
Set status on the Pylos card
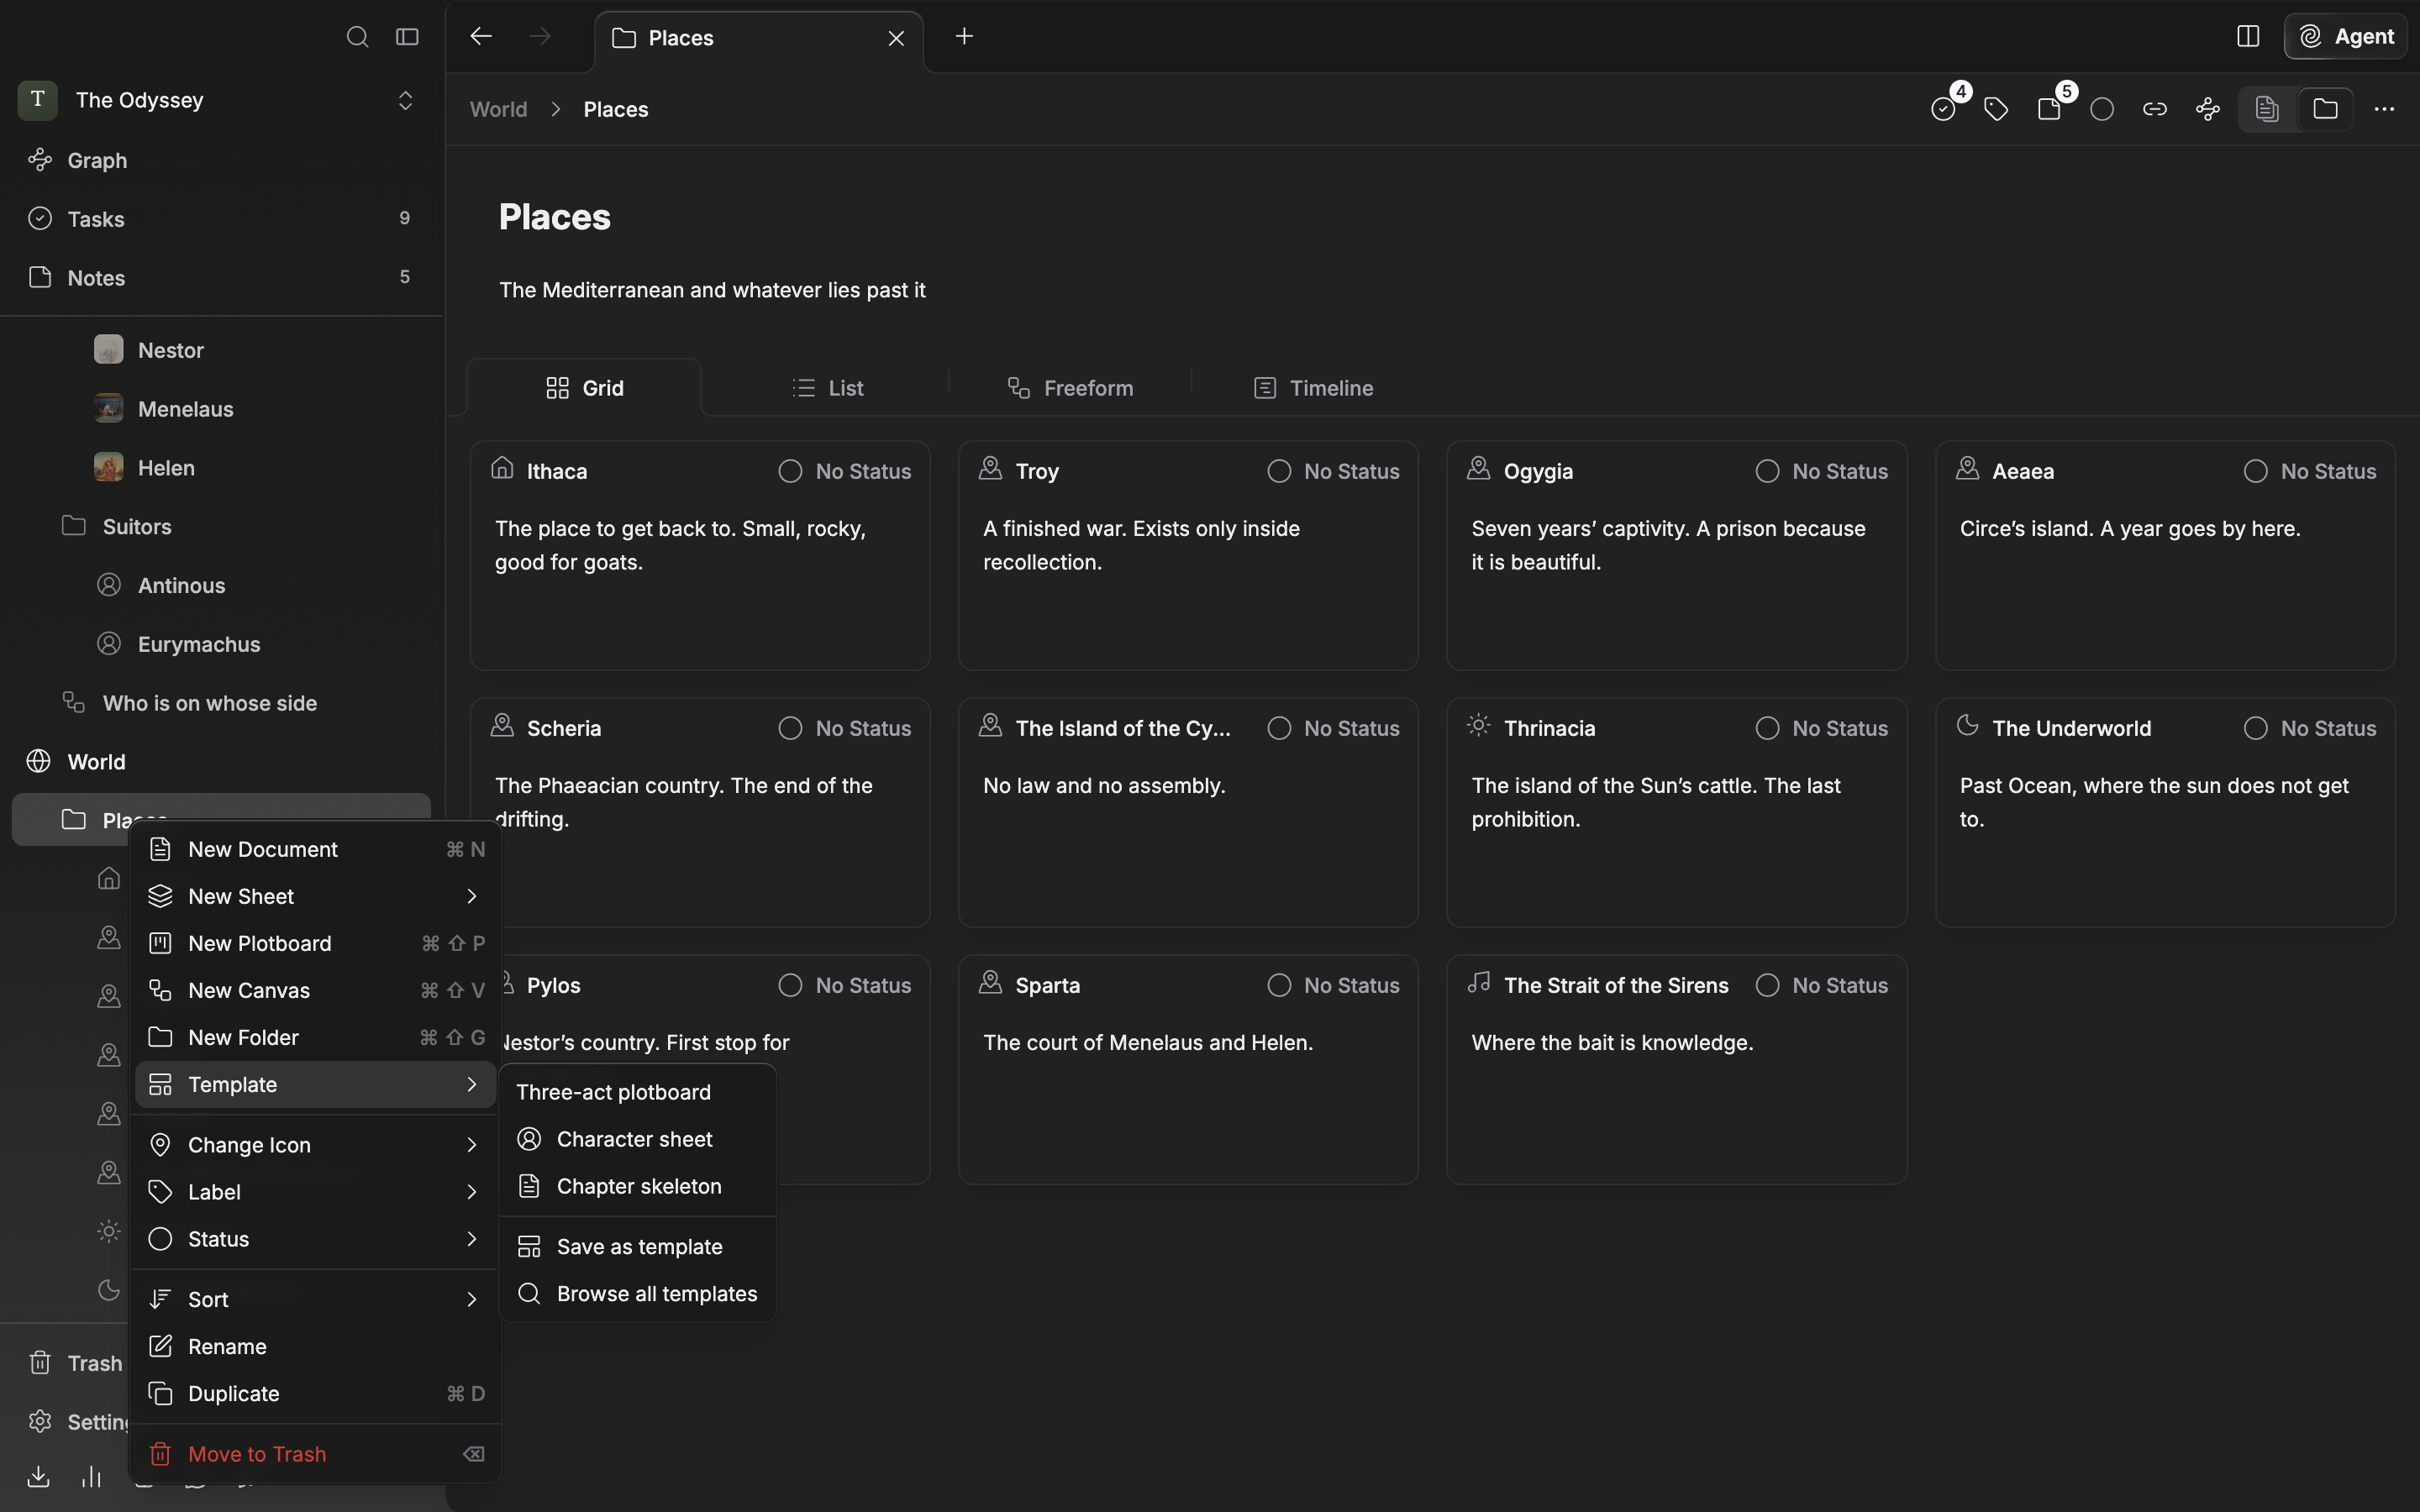[845, 985]
